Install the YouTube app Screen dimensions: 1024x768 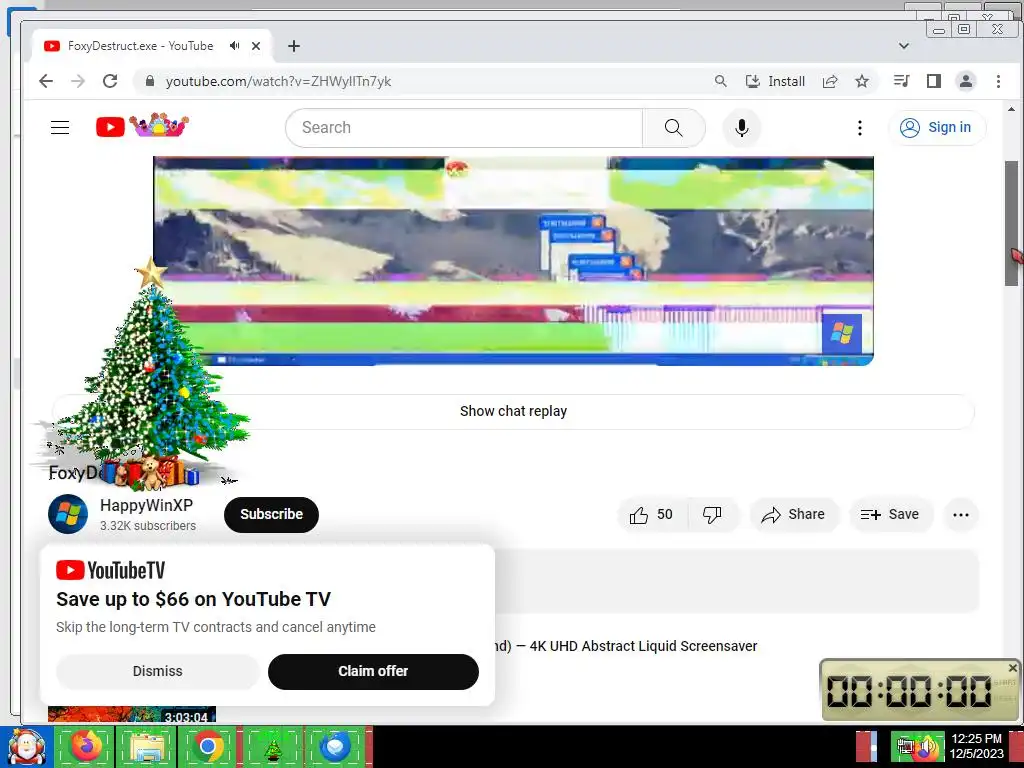click(x=775, y=81)
